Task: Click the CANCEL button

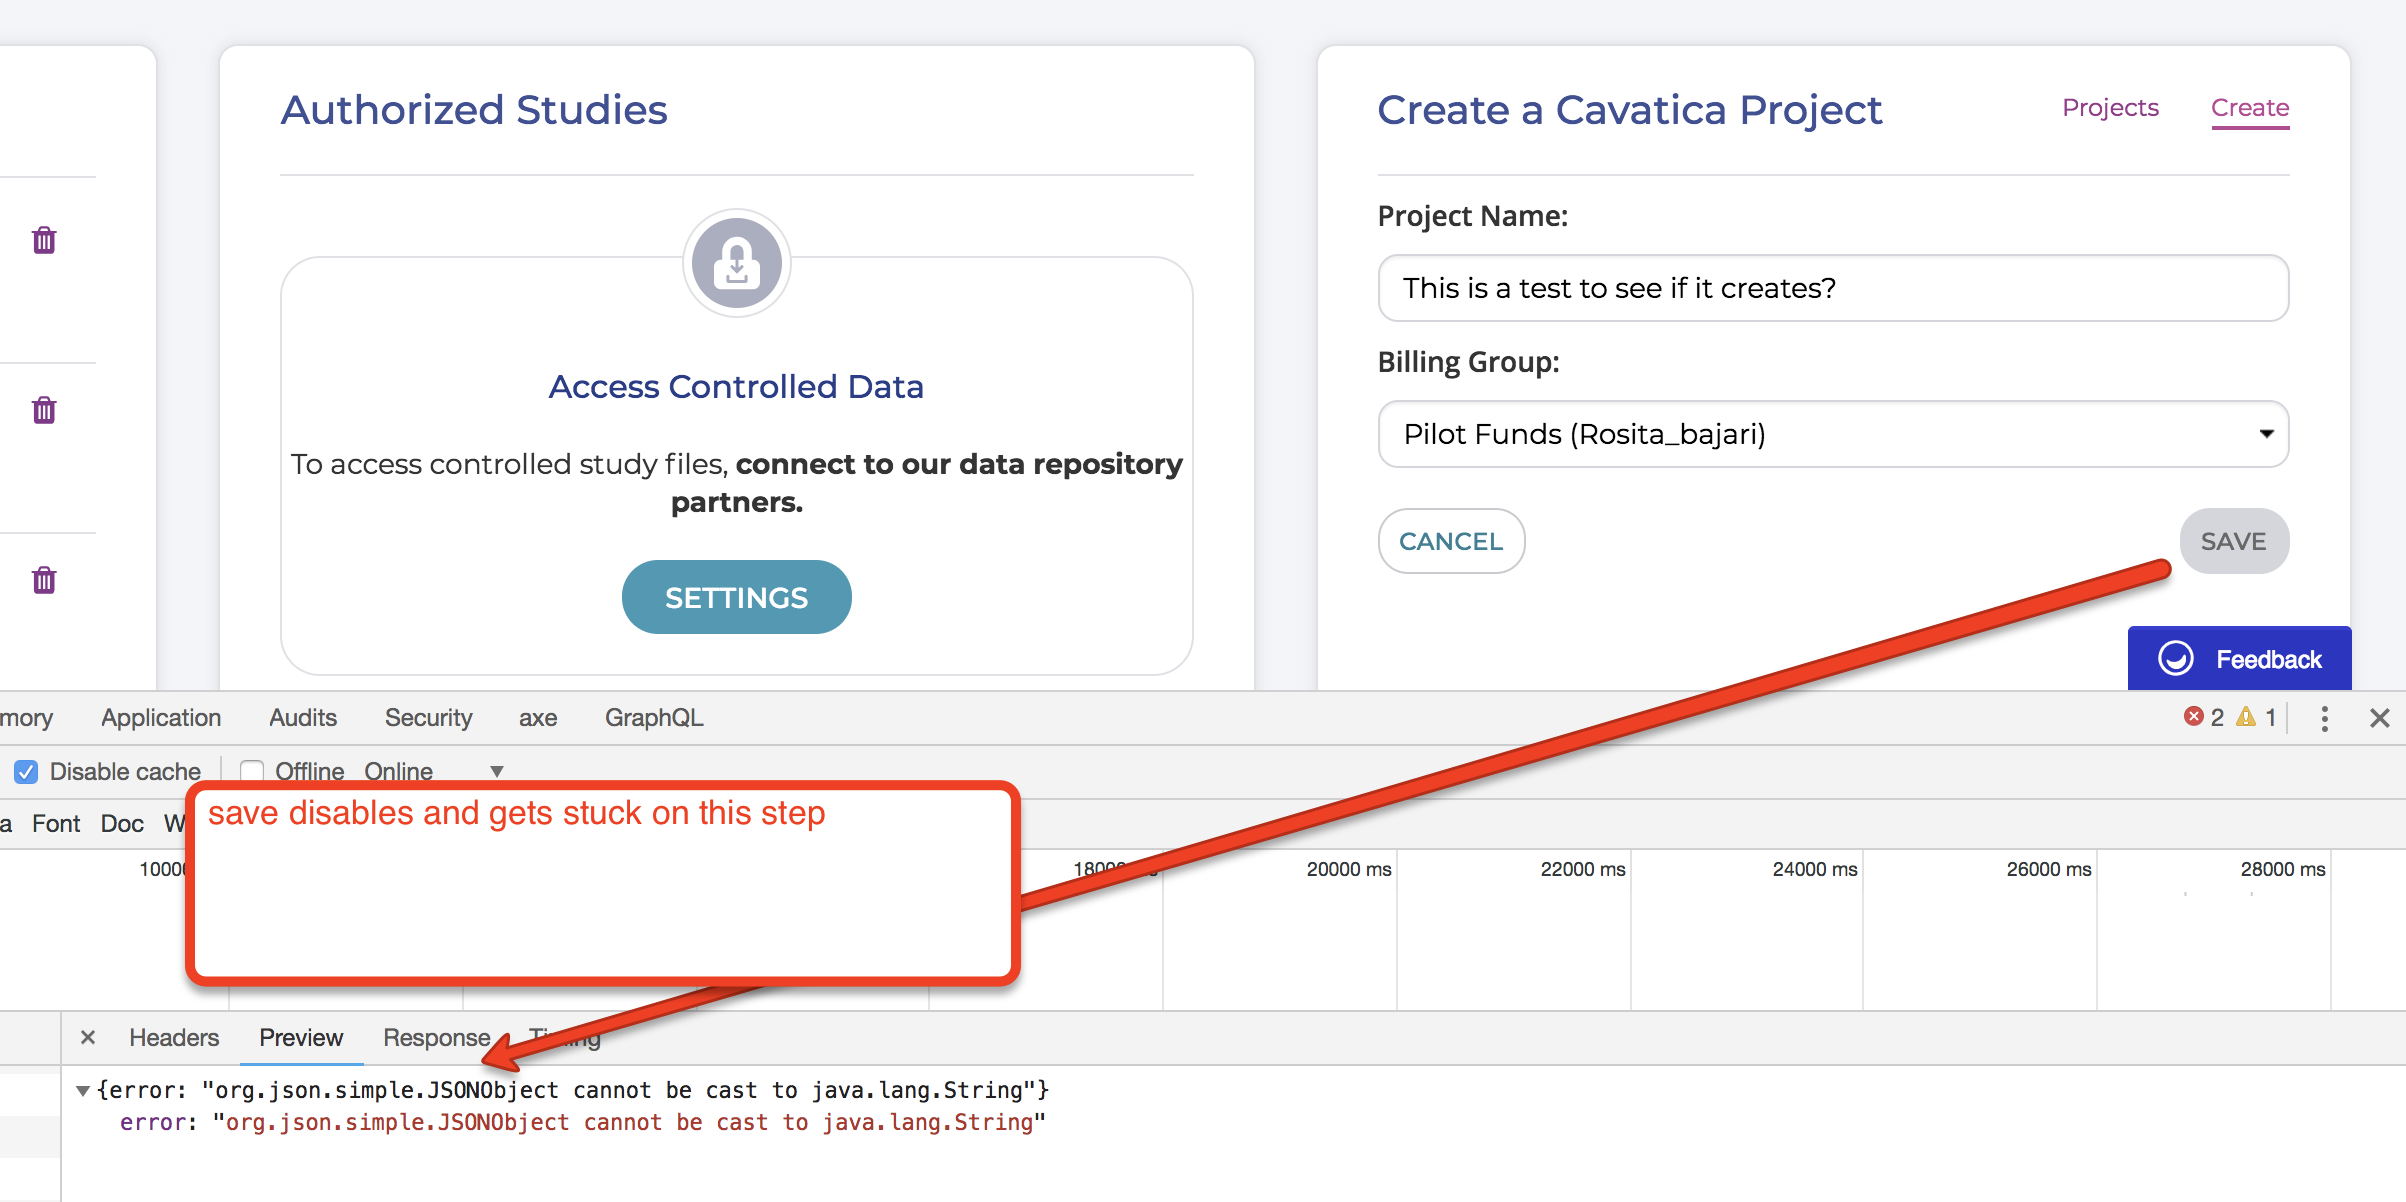Action: pyautogui.click(x=1451, y=541)
